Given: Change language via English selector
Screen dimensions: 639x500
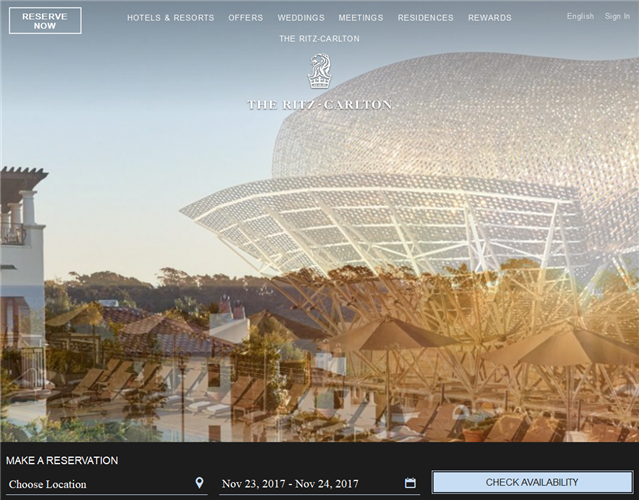Looking at the screenshot, I should point(580,17).
